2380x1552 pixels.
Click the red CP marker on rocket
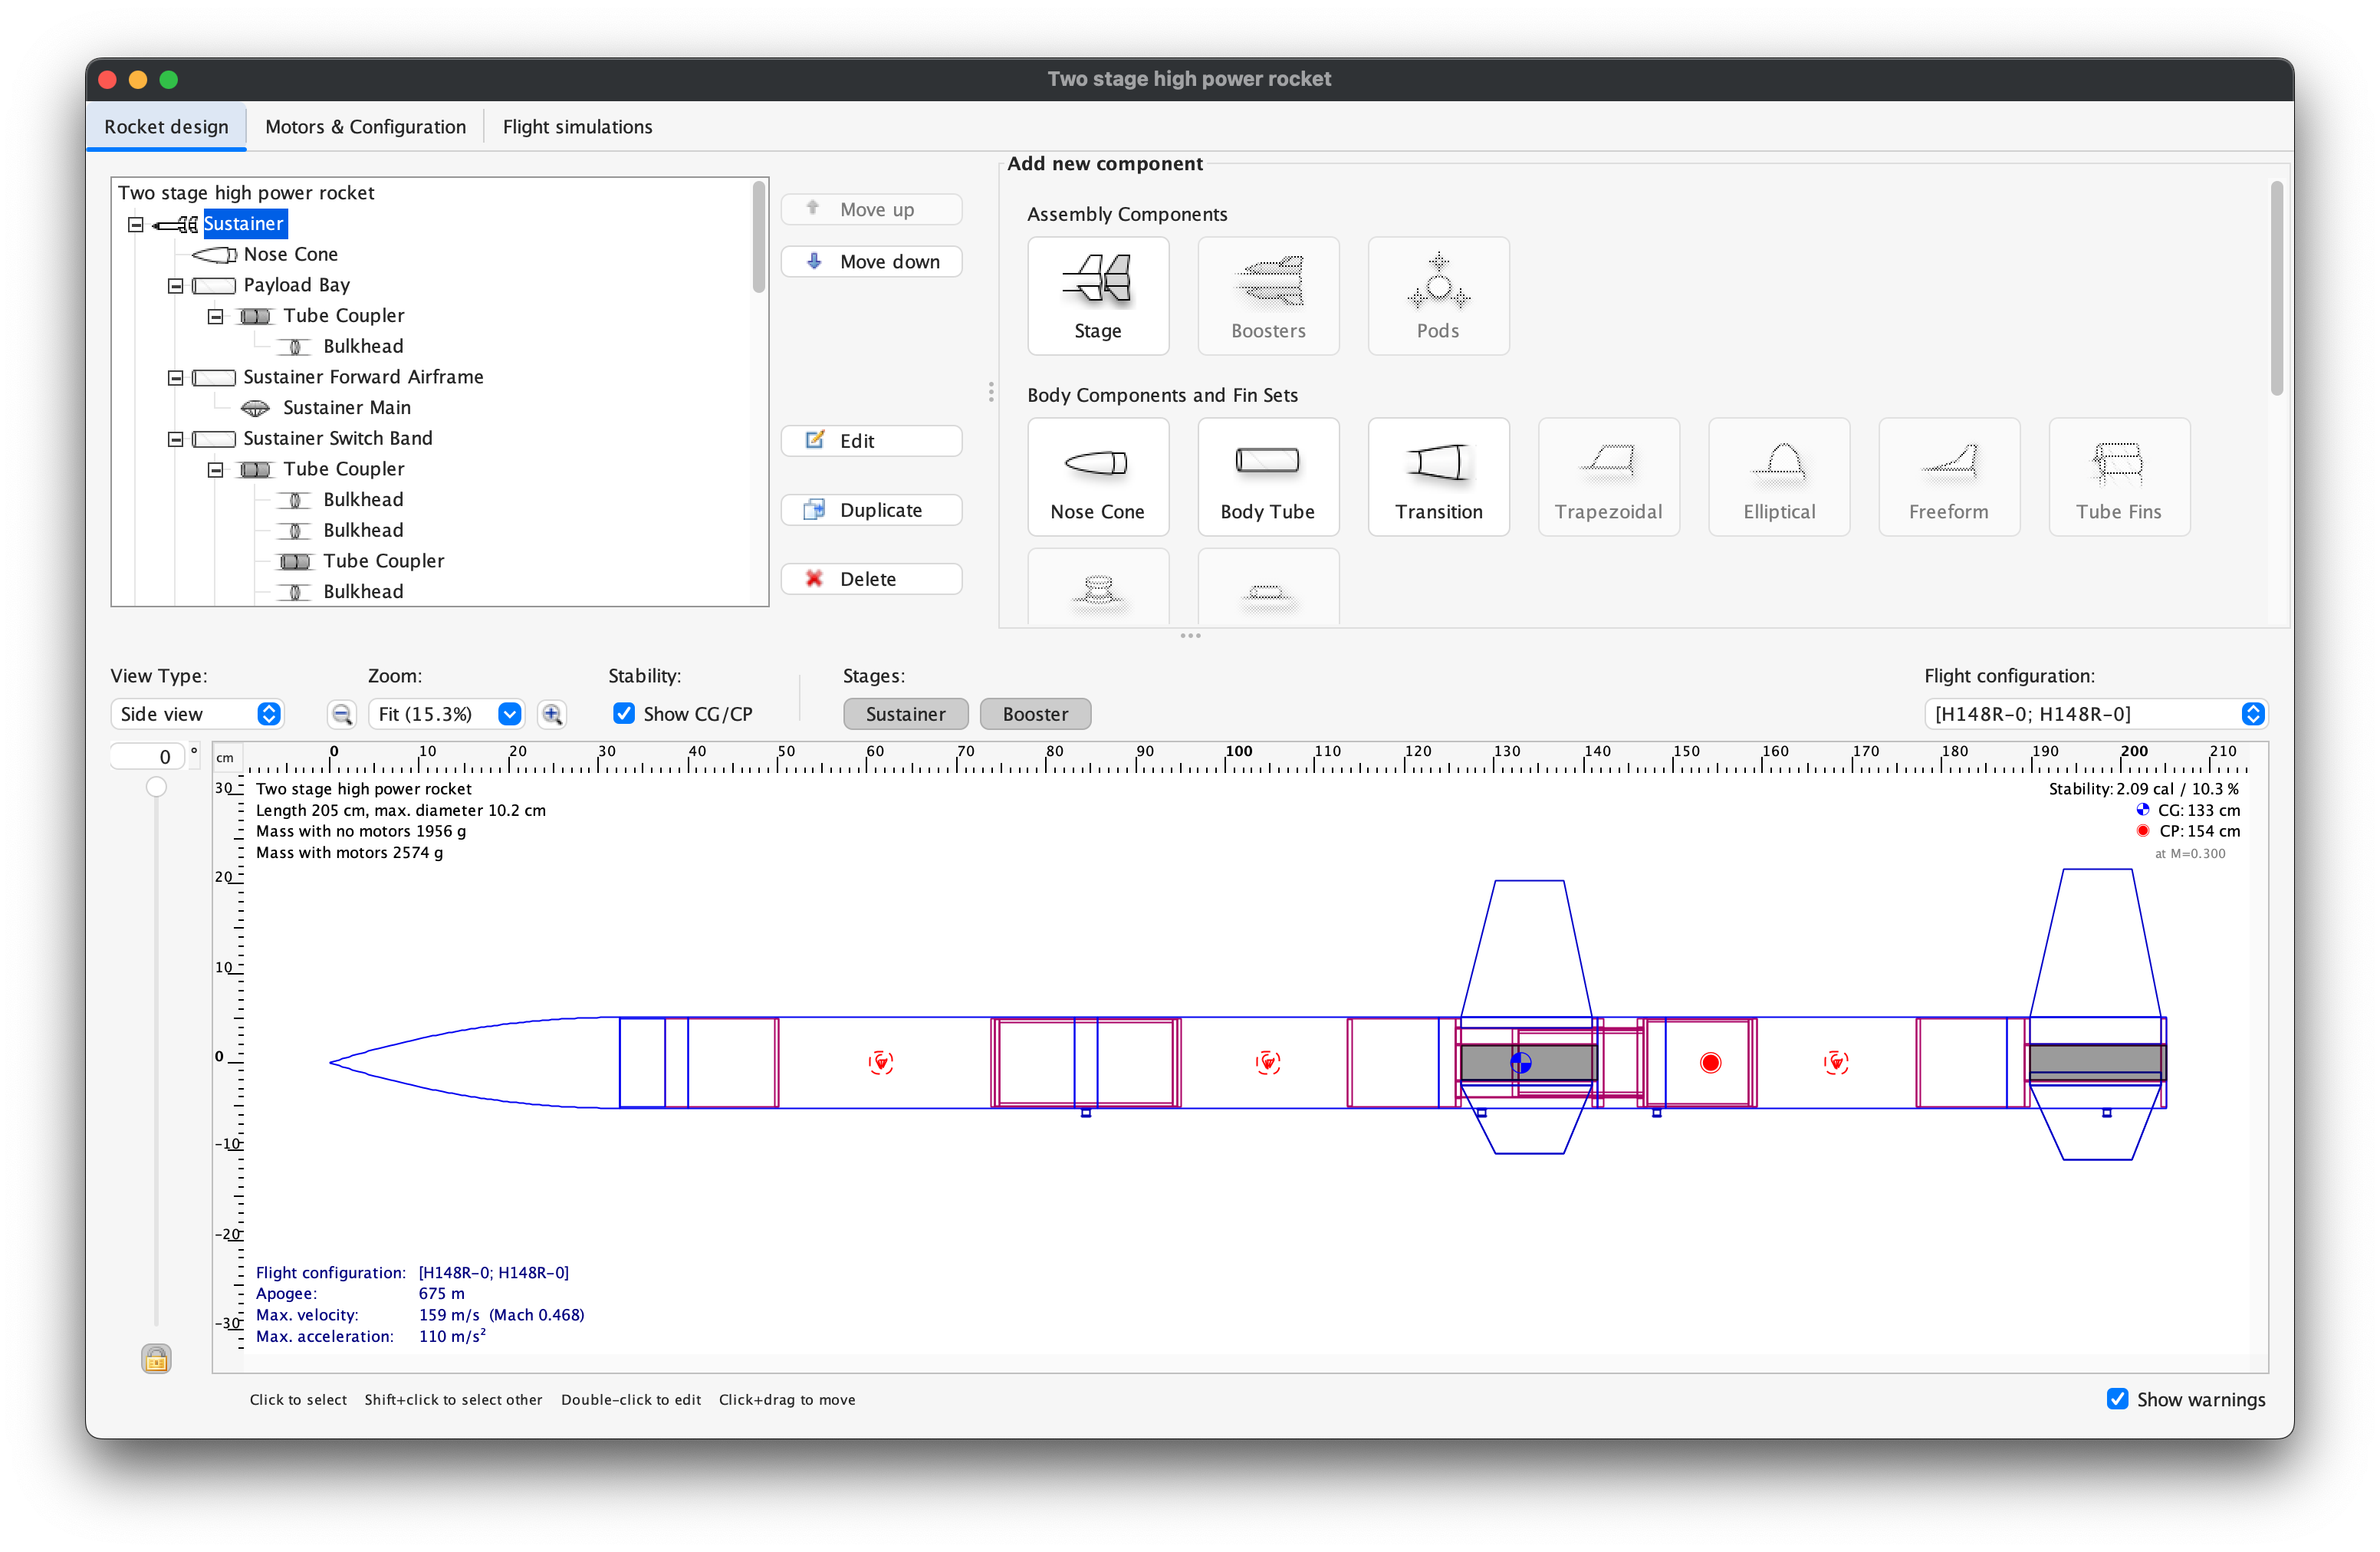coord(1710,1062)
